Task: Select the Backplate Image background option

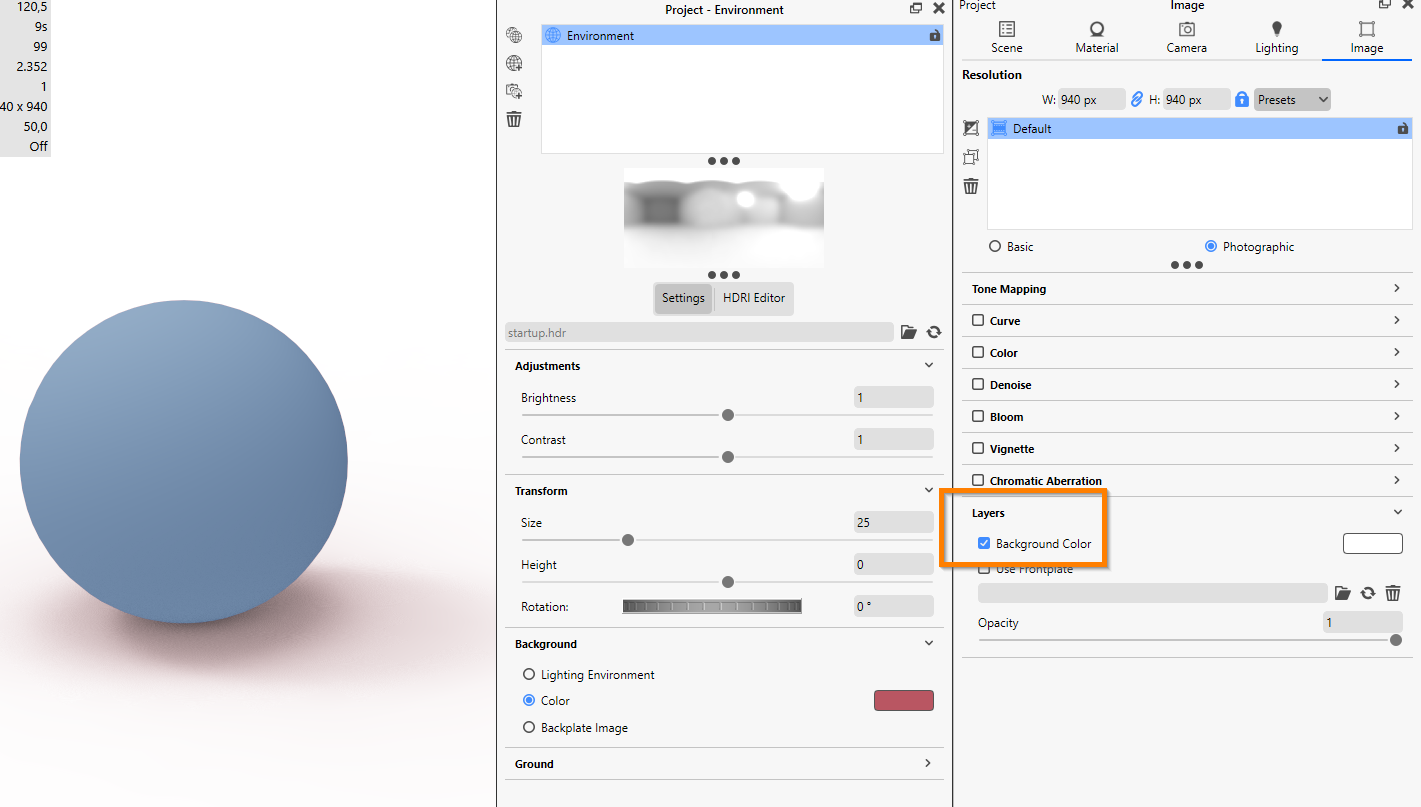Action: coord(529,727)
